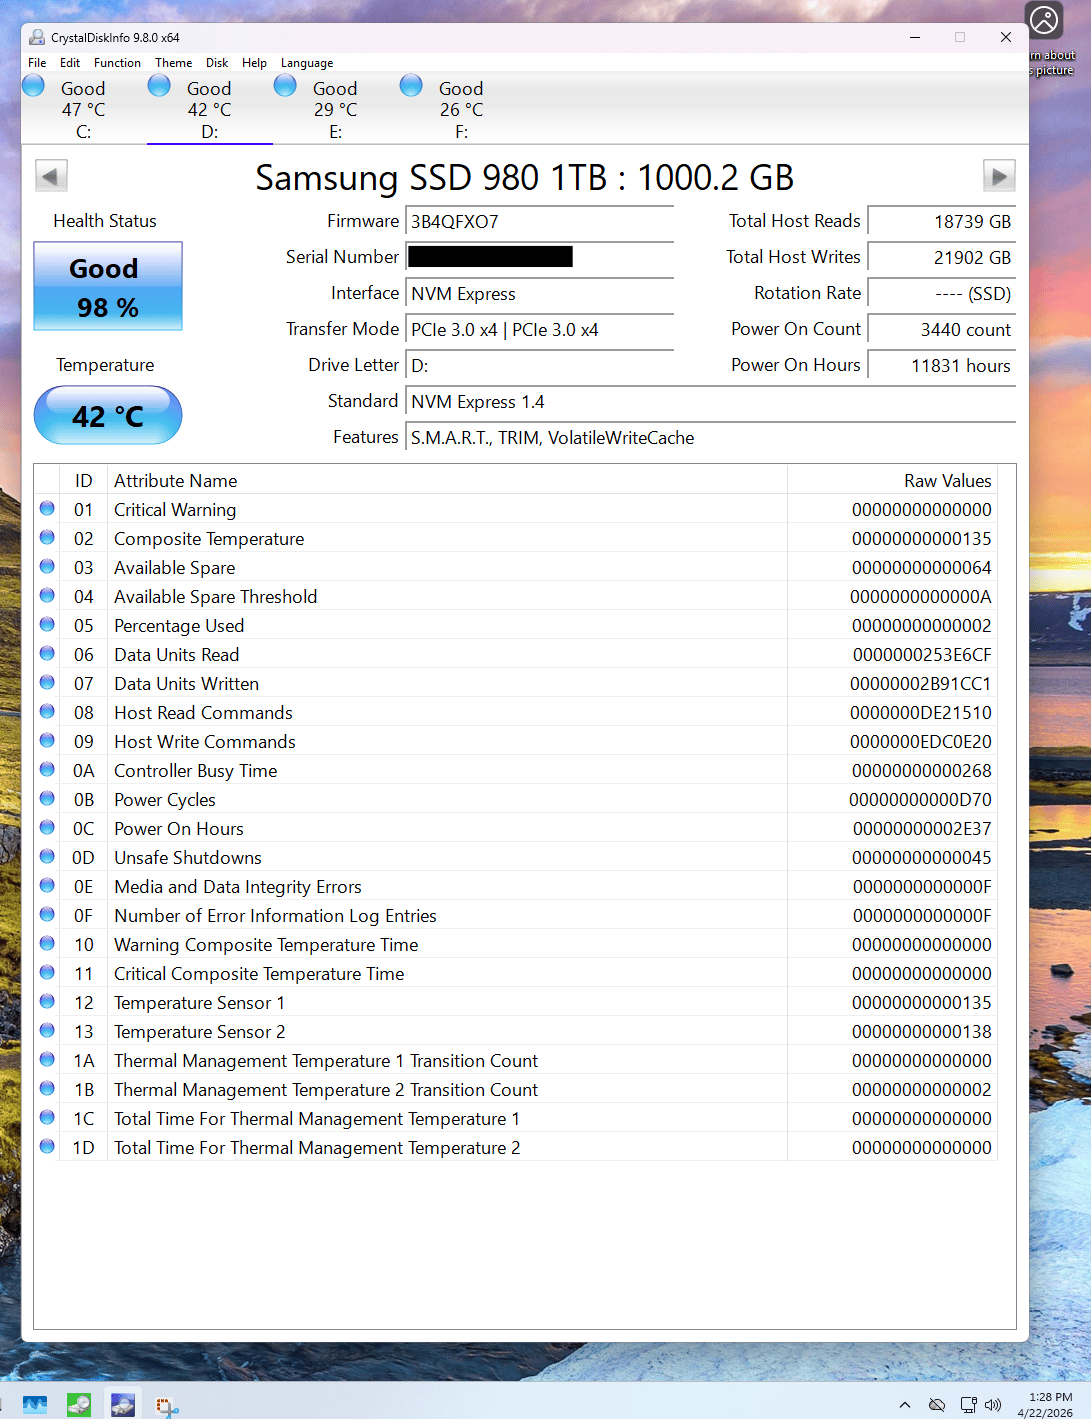Select the Power On Hours attribute row

coord(516,829)
